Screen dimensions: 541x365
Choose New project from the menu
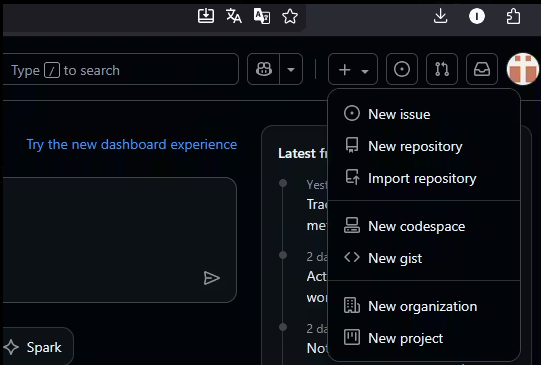[424, 338]
